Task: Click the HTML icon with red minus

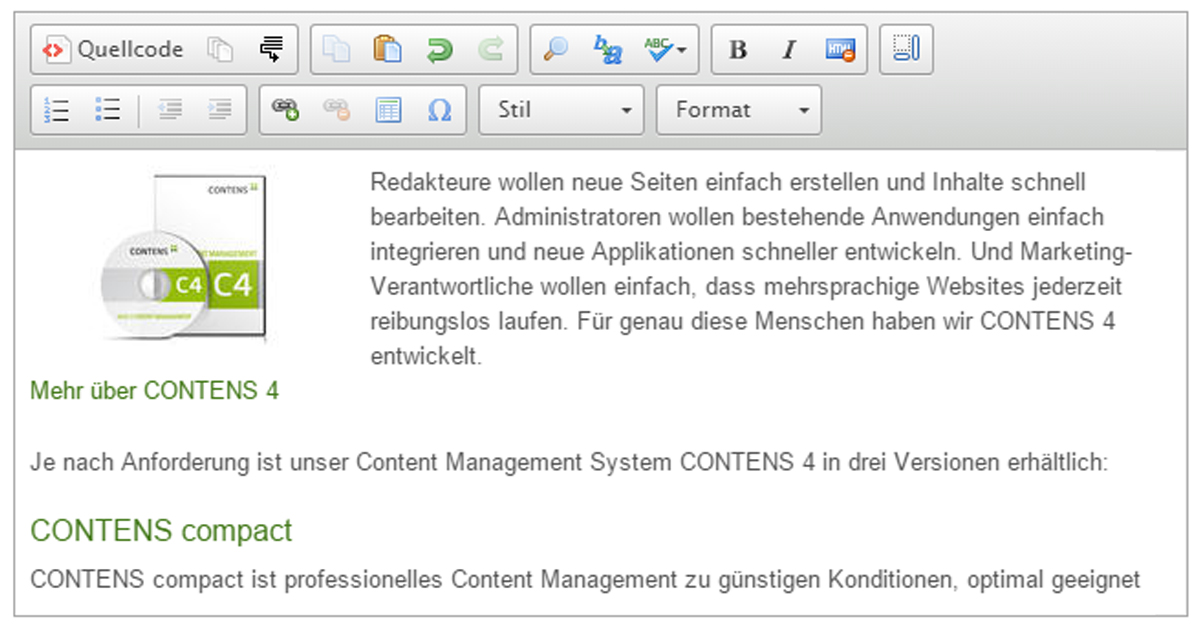Action: pyautogui.click(x=840, y=50)
